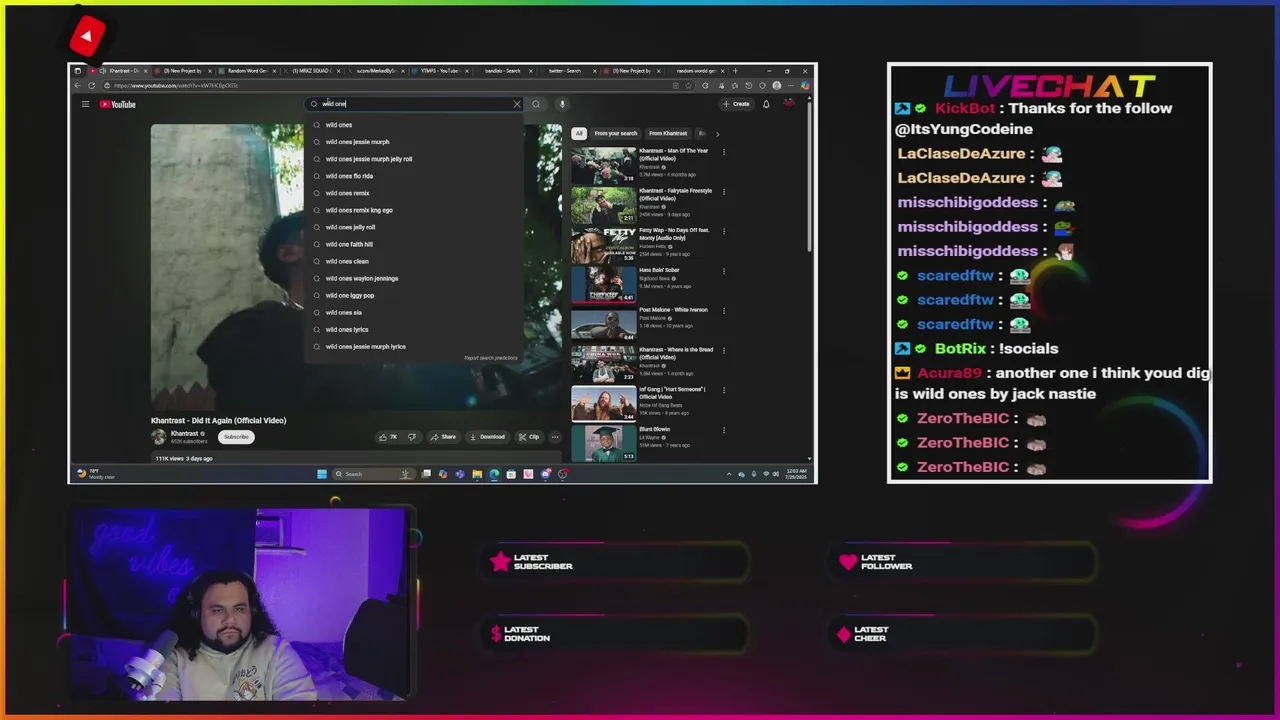Share the Did It Again video
Screen dimensions: 1280x720
443,437
